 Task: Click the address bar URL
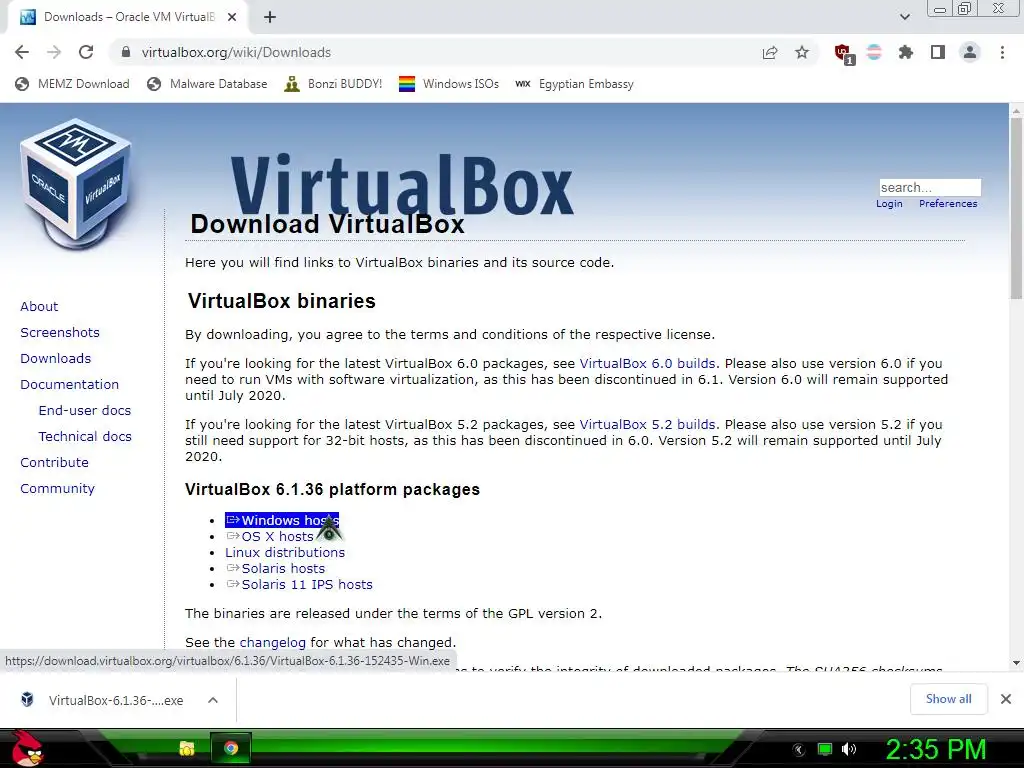click(x=236, y=52)
